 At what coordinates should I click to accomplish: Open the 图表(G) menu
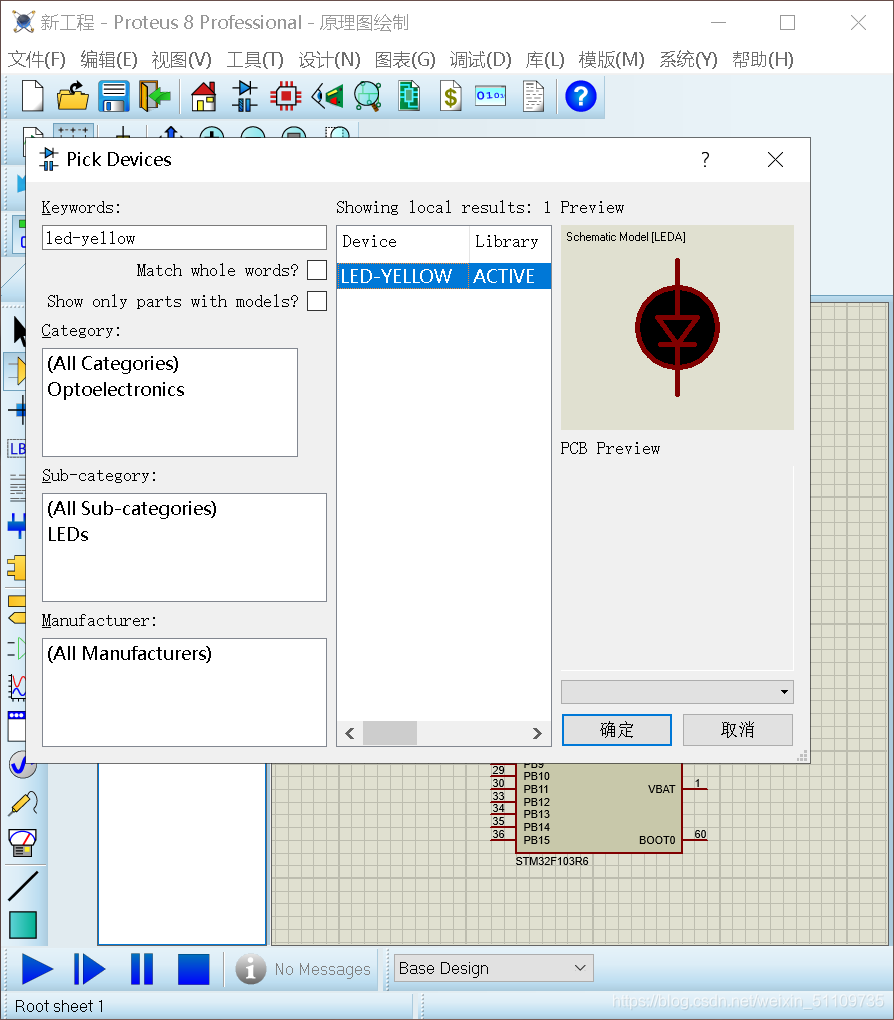point(405,60)
